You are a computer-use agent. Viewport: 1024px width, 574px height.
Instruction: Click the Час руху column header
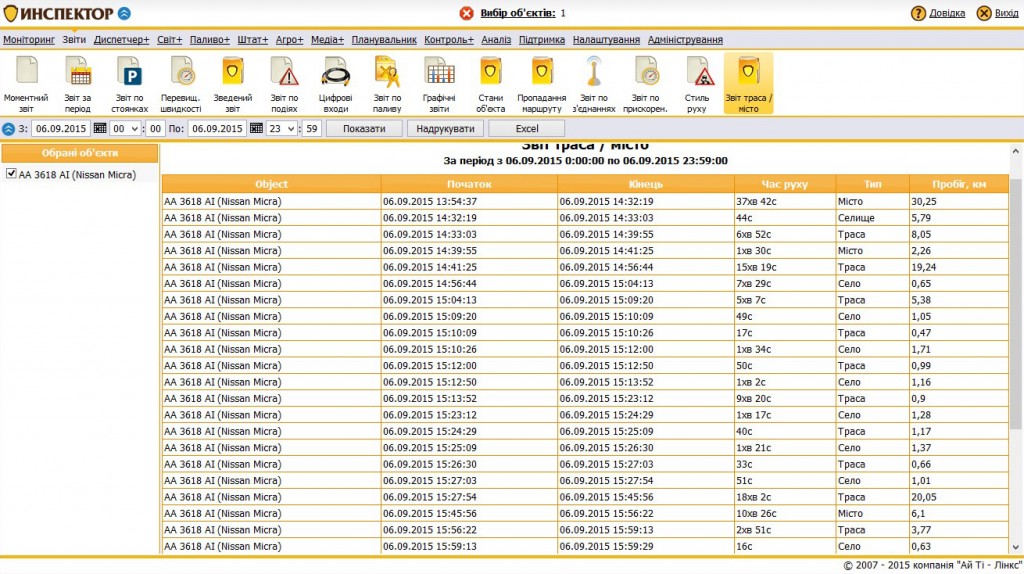point(784,184)
